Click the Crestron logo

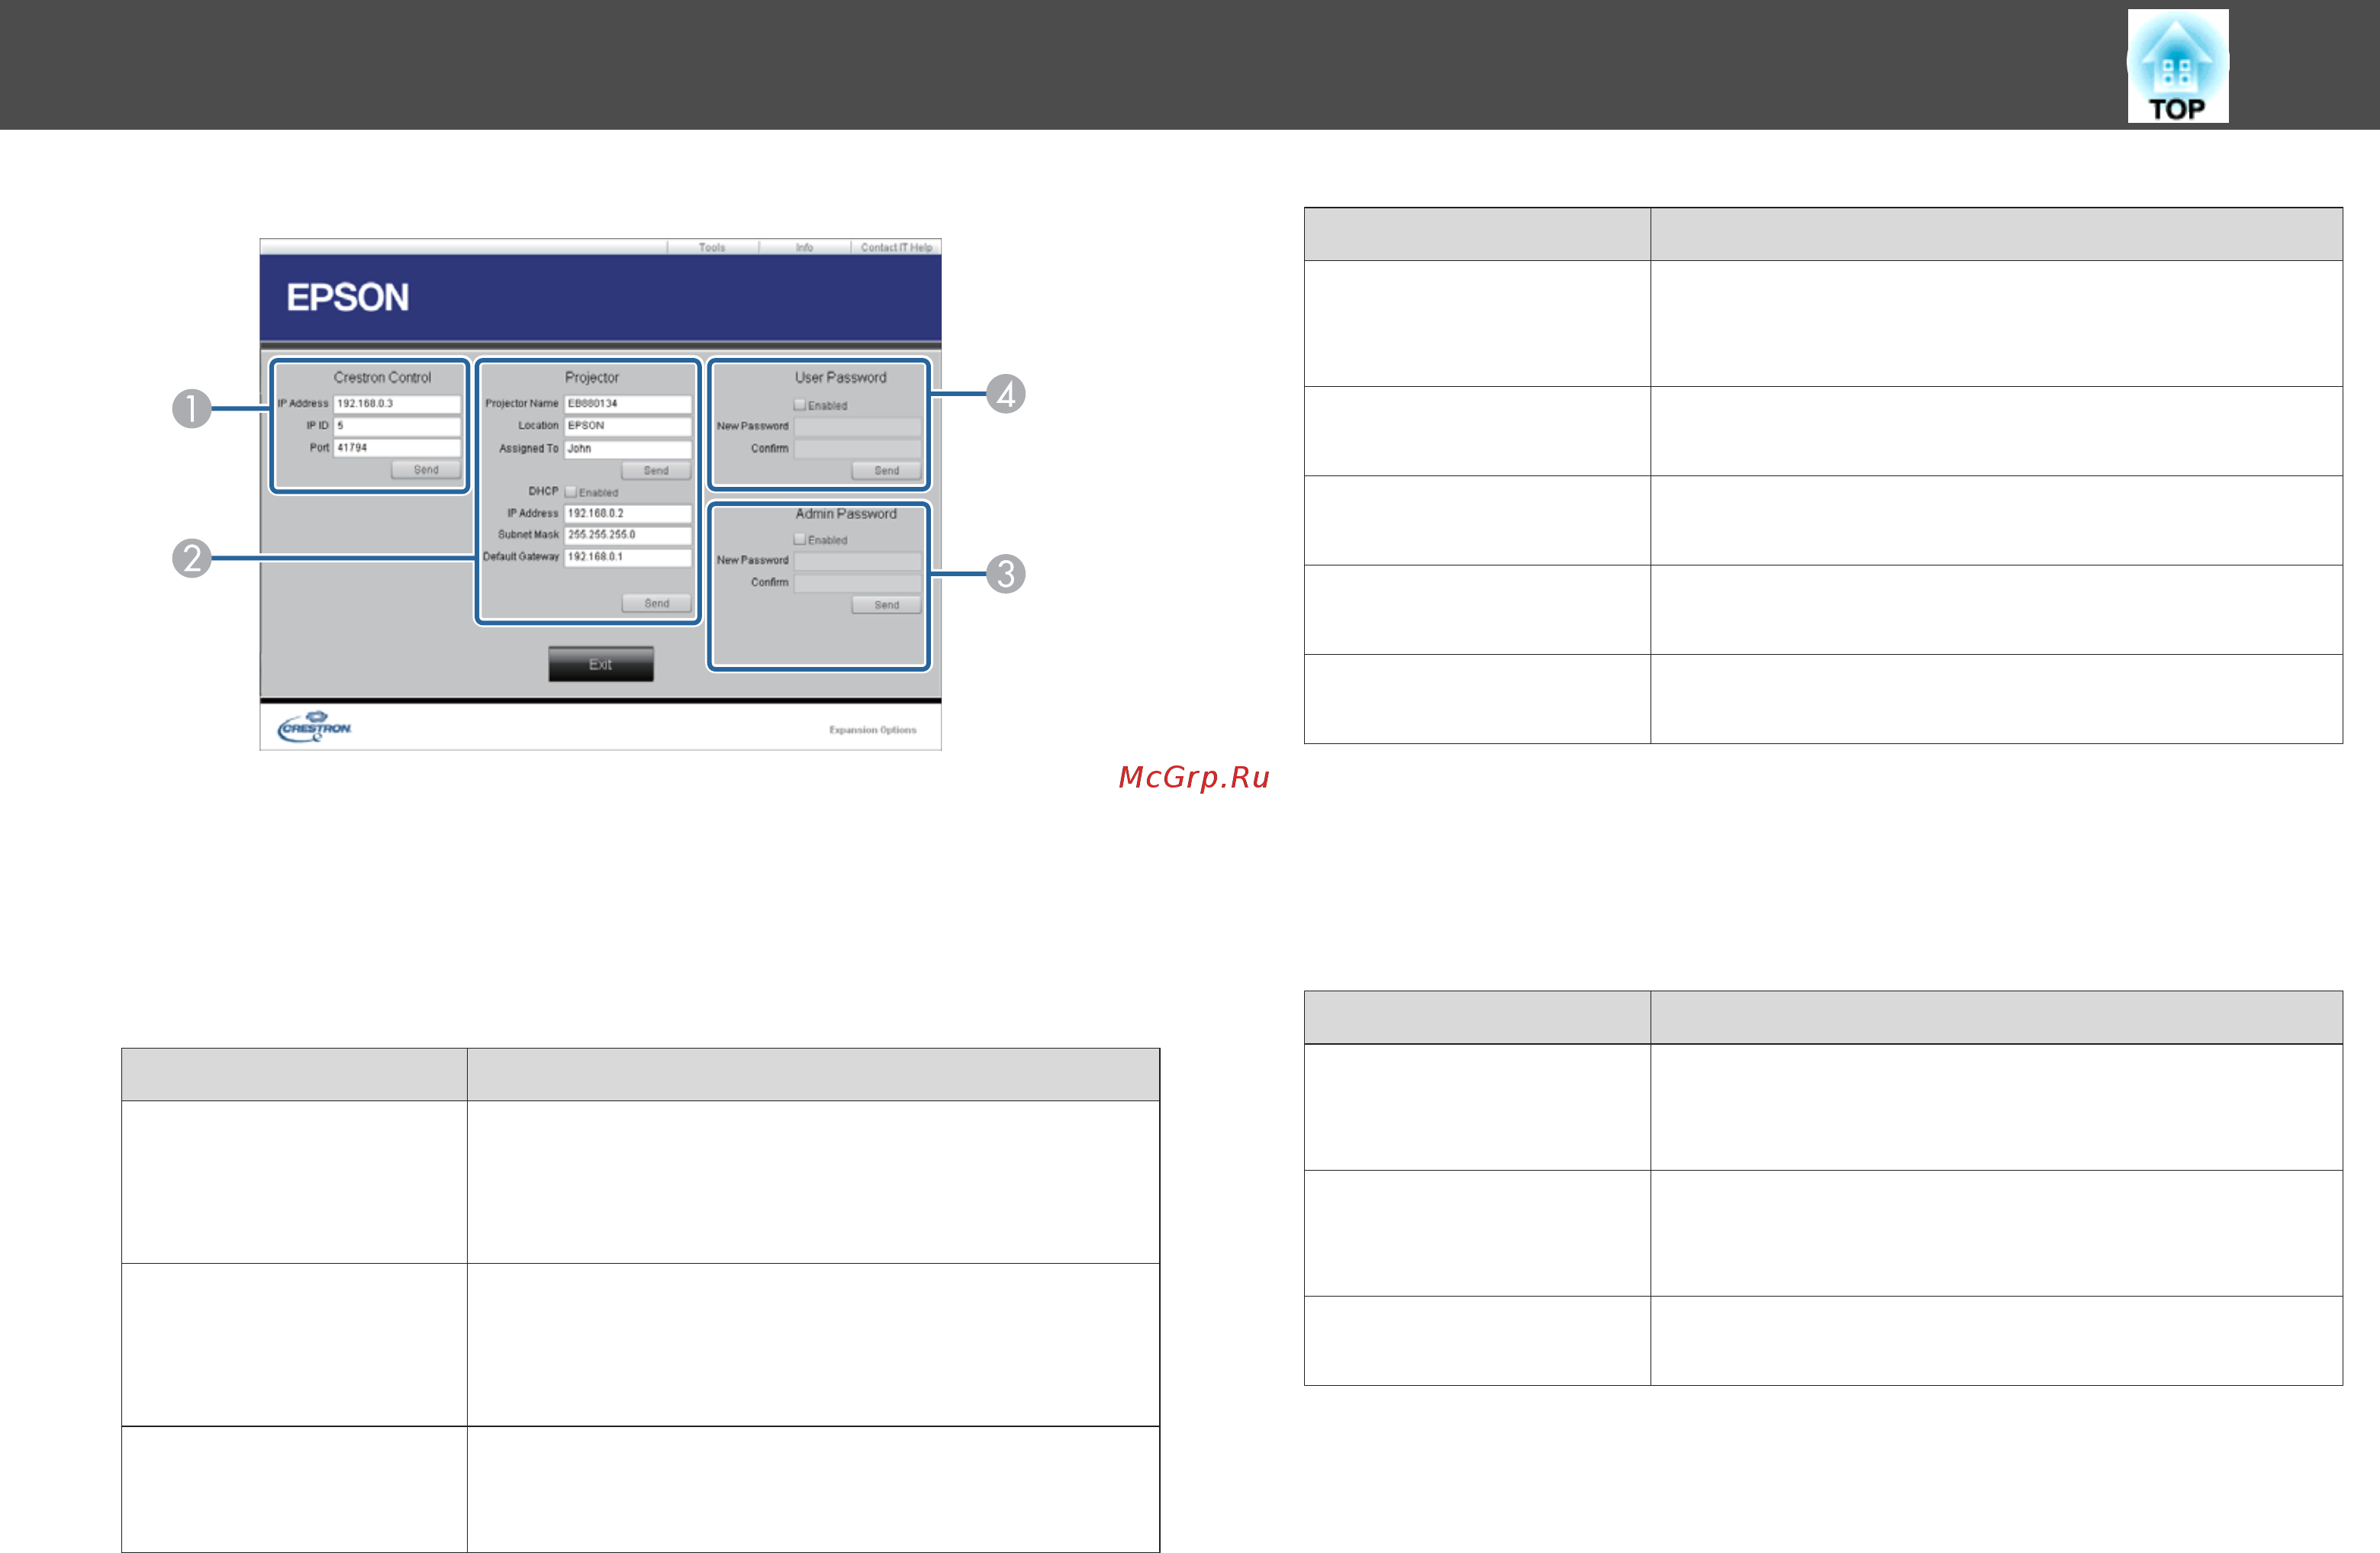tap(315, 727)
